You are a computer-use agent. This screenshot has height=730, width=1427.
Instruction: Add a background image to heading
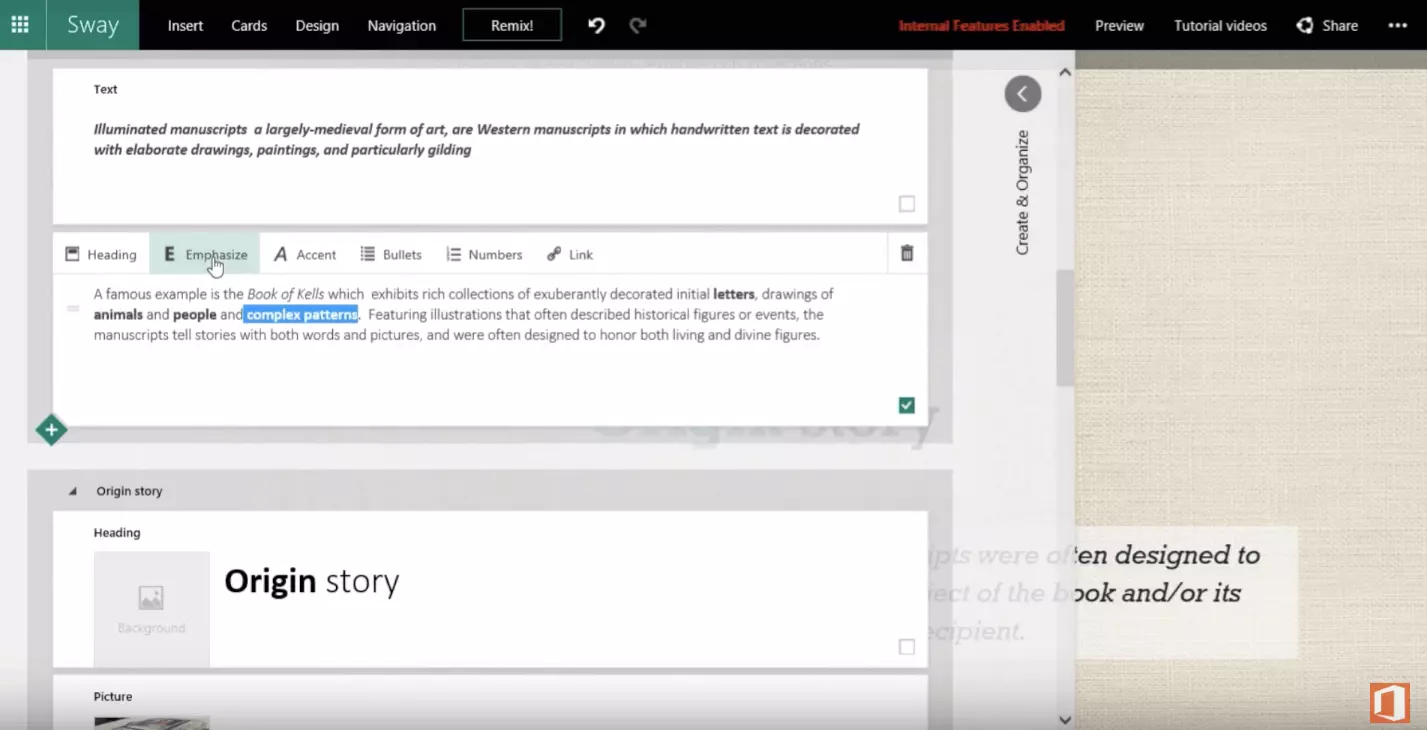[151, 608]
